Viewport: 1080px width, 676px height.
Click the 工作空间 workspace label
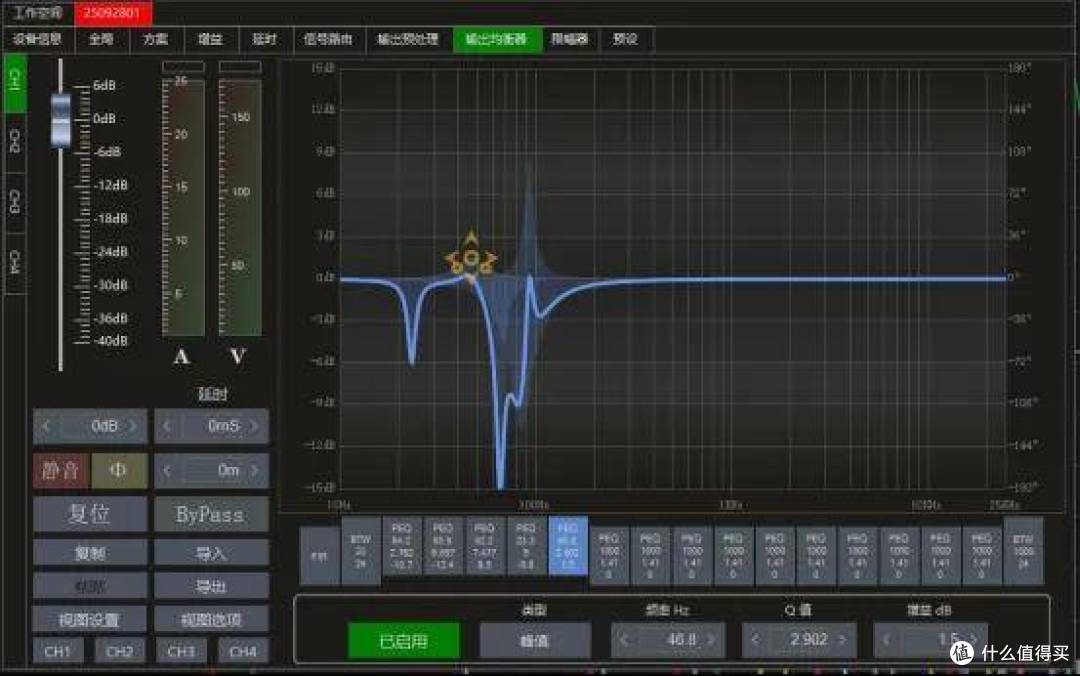click(x=37, y=12)
